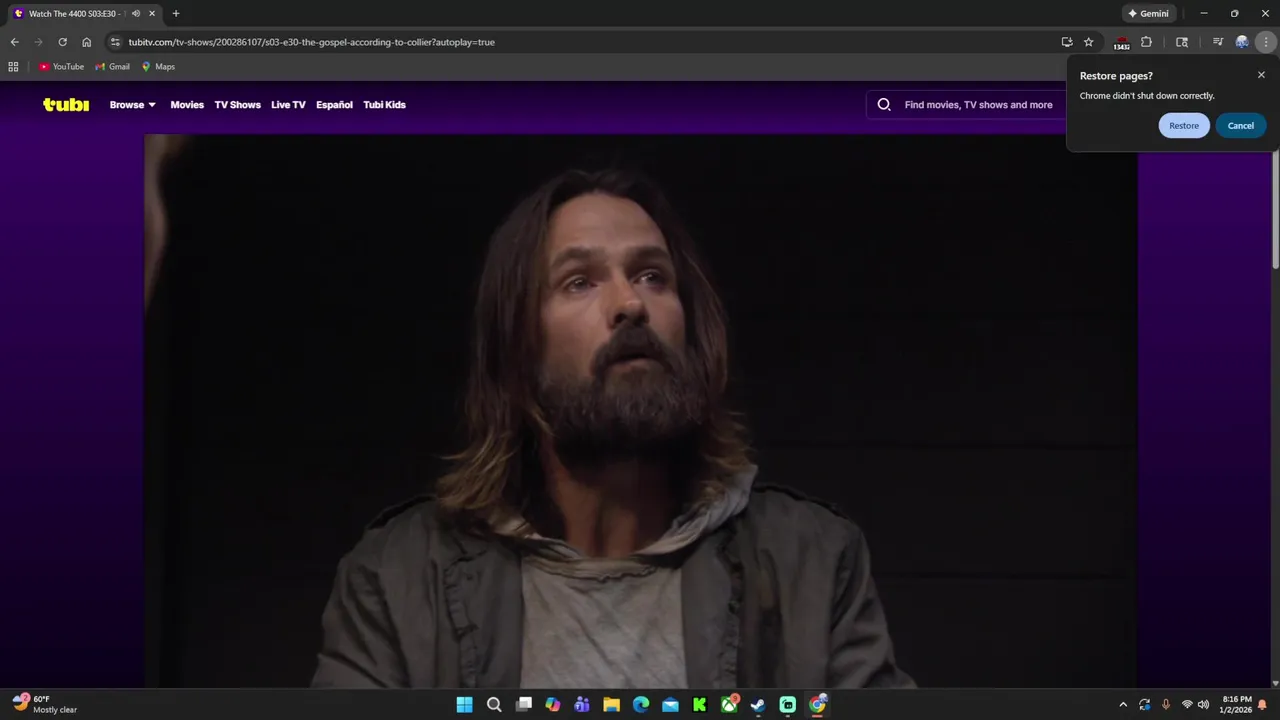Viewport: 1280px width, 720px height.
Task: Open Windows taskbar search
Action: coord(494,705)
